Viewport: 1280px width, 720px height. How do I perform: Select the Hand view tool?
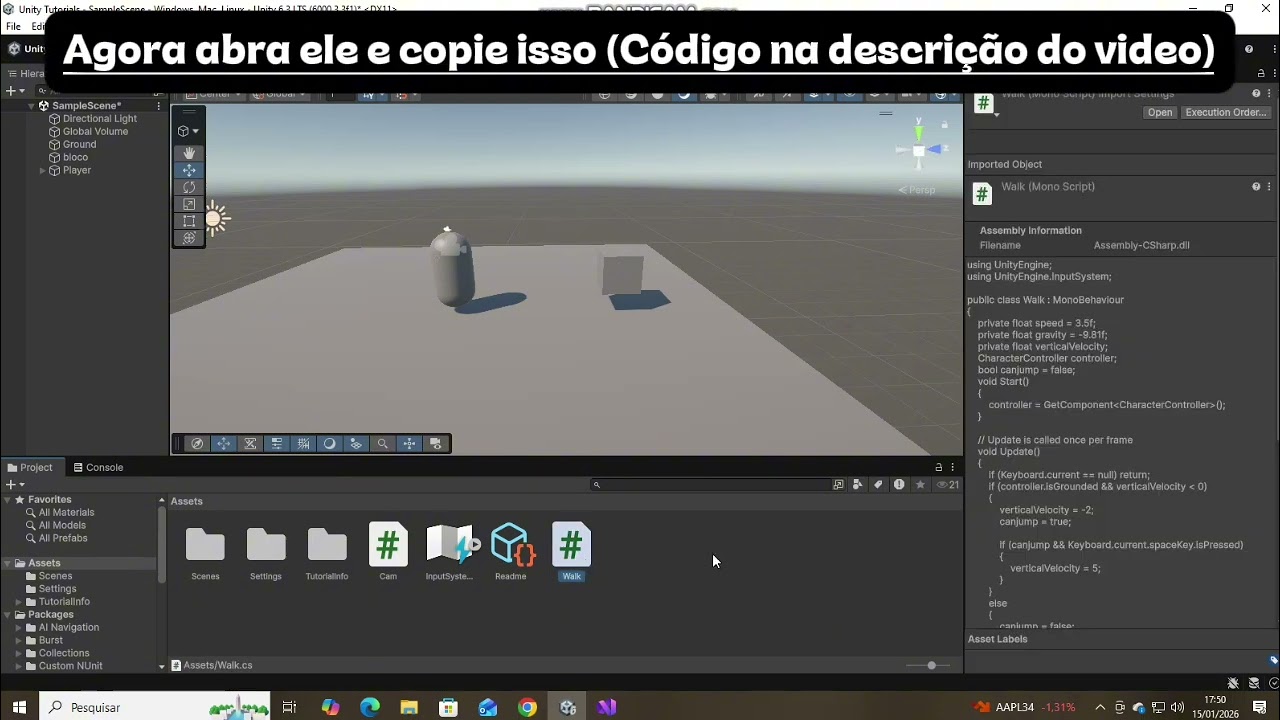189,153
